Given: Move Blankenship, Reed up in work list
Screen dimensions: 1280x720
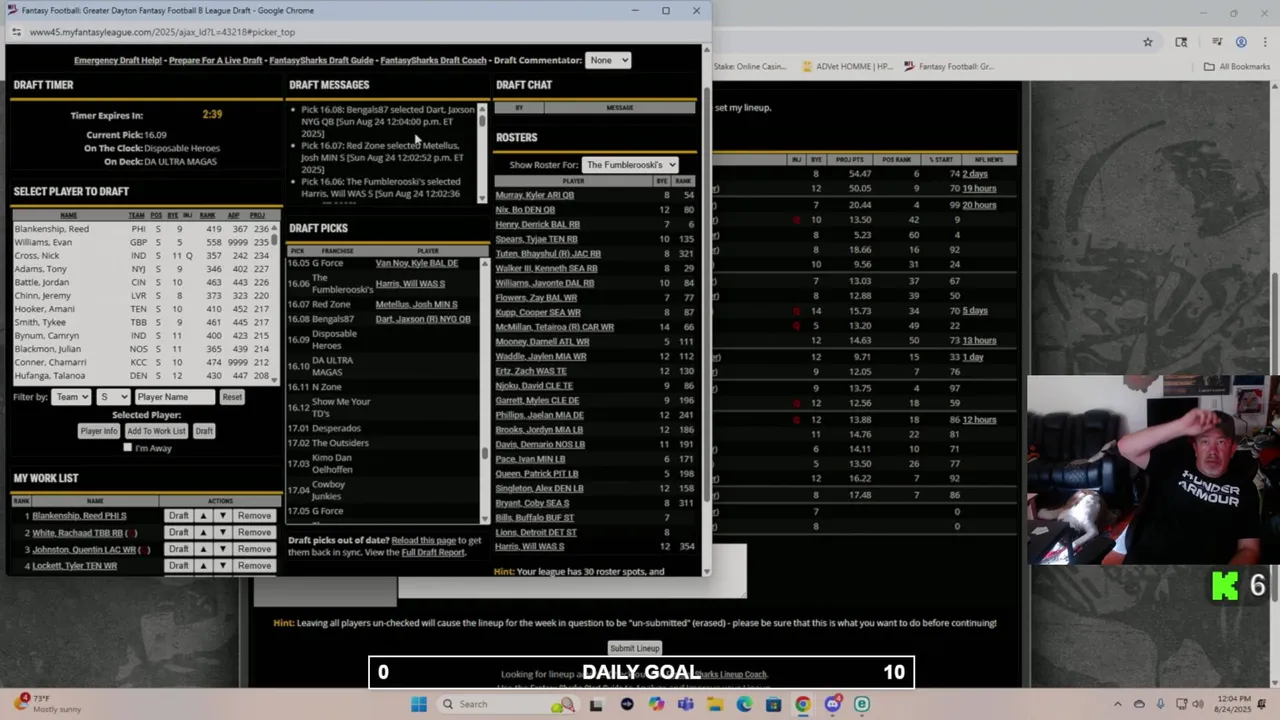Looking at the screenshot, I should pos(203,516).
